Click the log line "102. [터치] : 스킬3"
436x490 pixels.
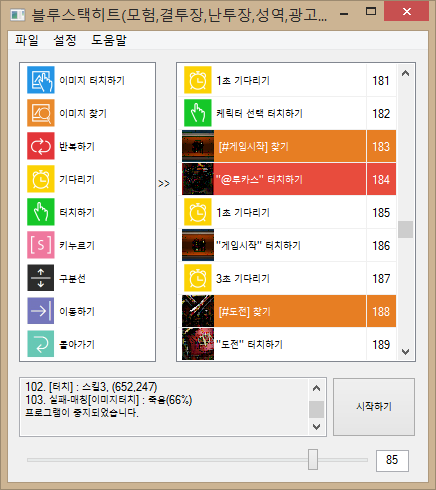pyautogui.click(x=91, y=387)
